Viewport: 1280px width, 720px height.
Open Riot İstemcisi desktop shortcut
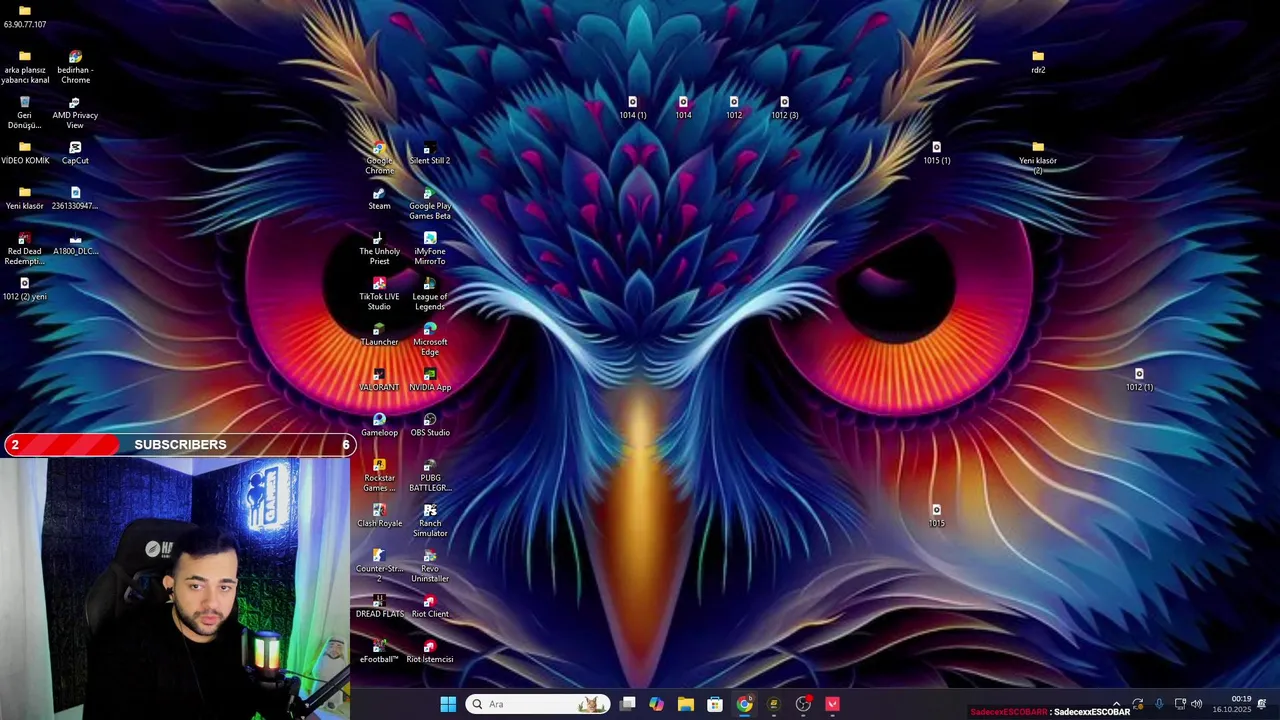429,652
